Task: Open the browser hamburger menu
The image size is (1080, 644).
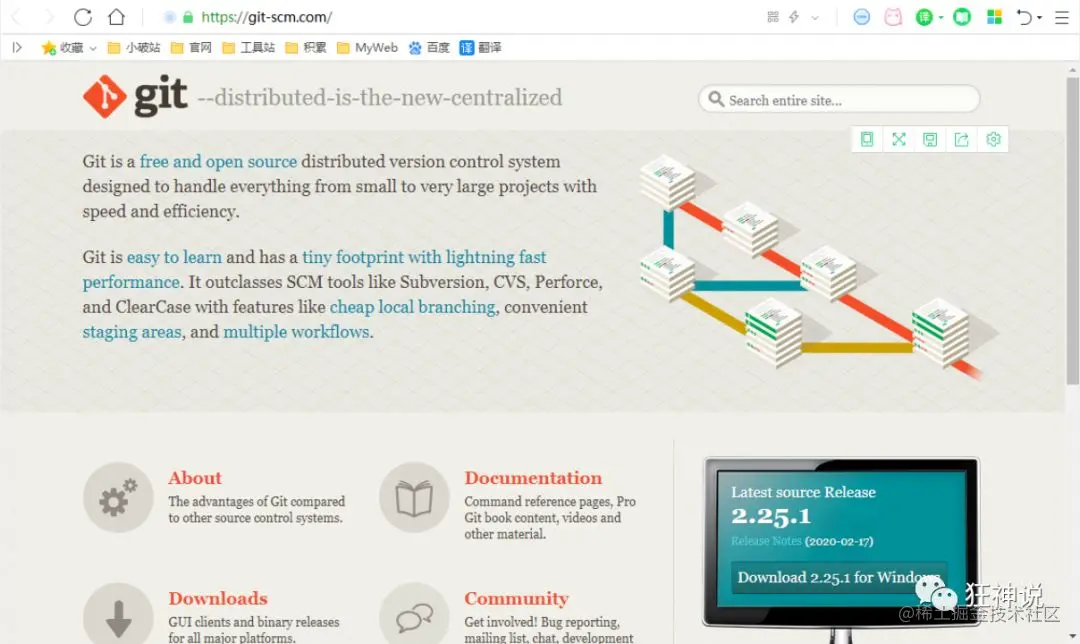Action: pyautogui.click(x=1062, y=18)
